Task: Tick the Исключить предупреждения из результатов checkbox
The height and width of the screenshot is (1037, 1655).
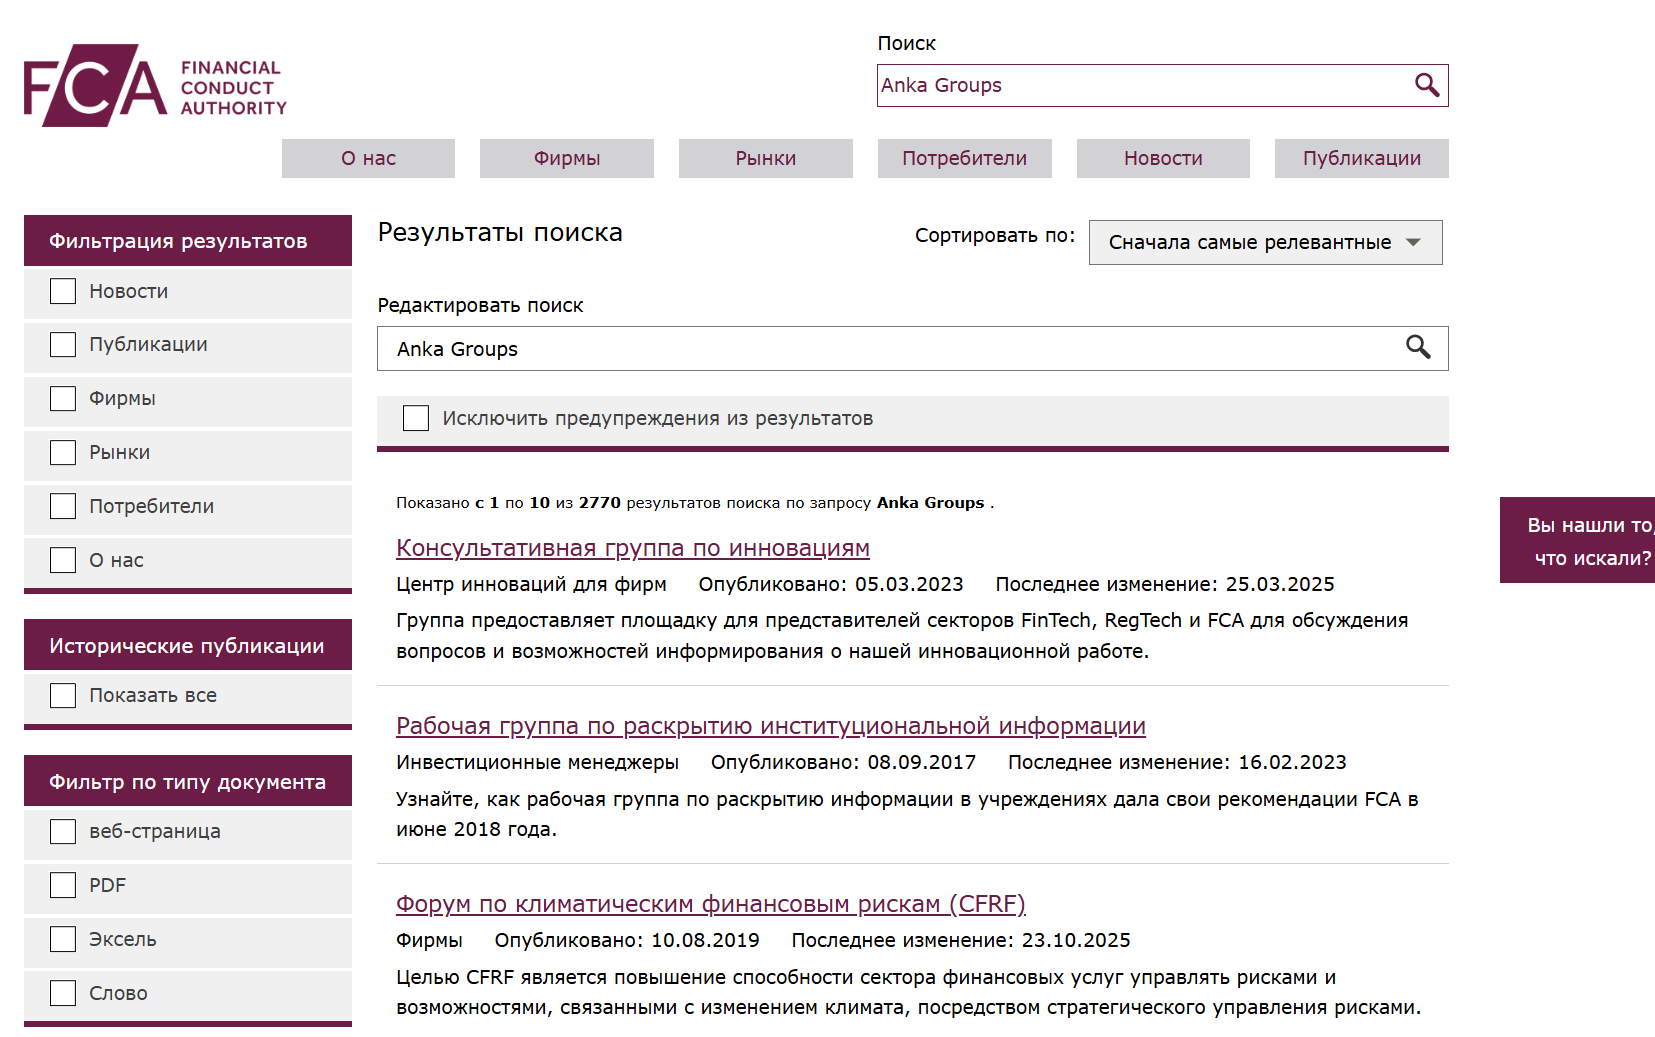Action: tap(416, 418)
